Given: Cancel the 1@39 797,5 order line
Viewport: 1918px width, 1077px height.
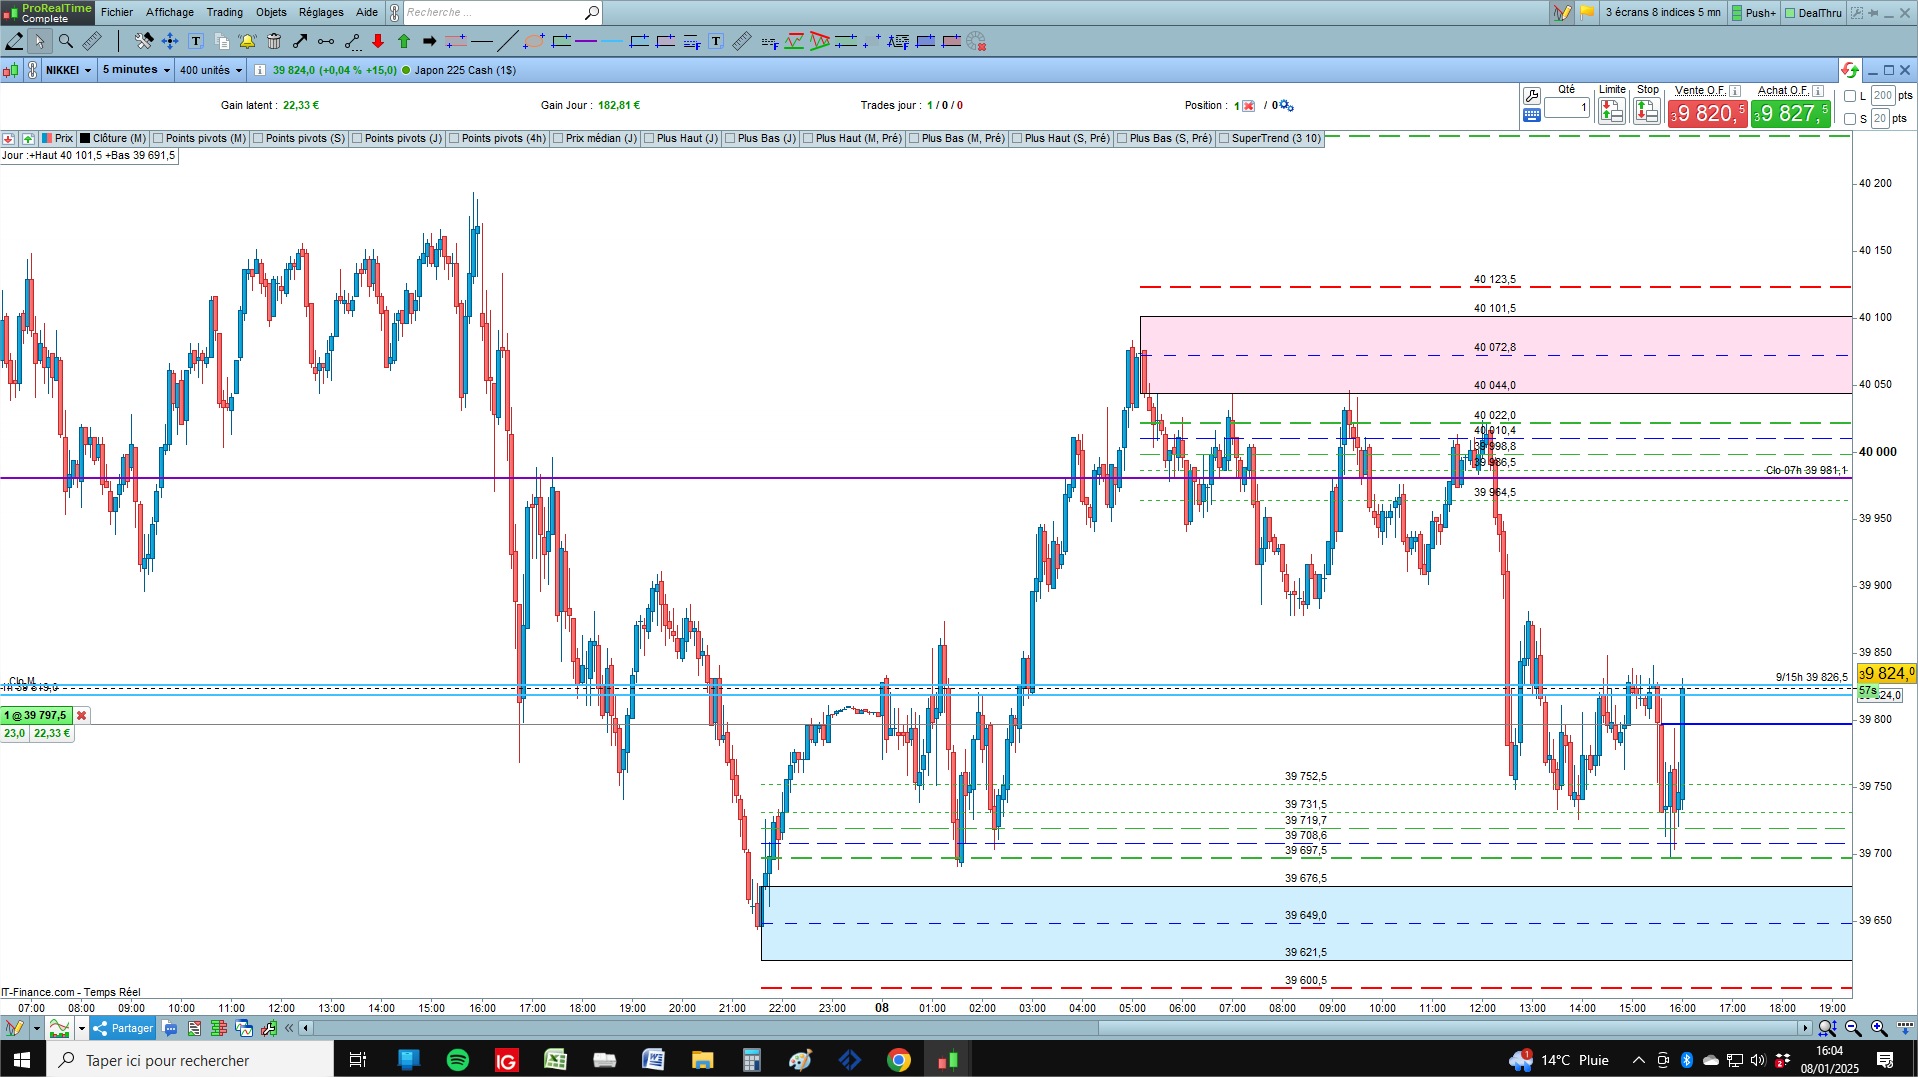Looking at the screenshot, I should coord(82,715).
